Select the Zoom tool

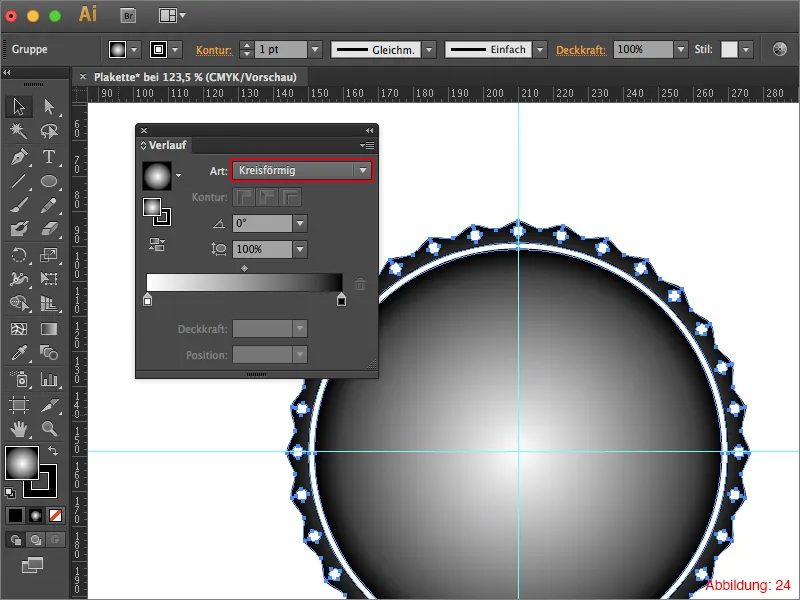49,429
